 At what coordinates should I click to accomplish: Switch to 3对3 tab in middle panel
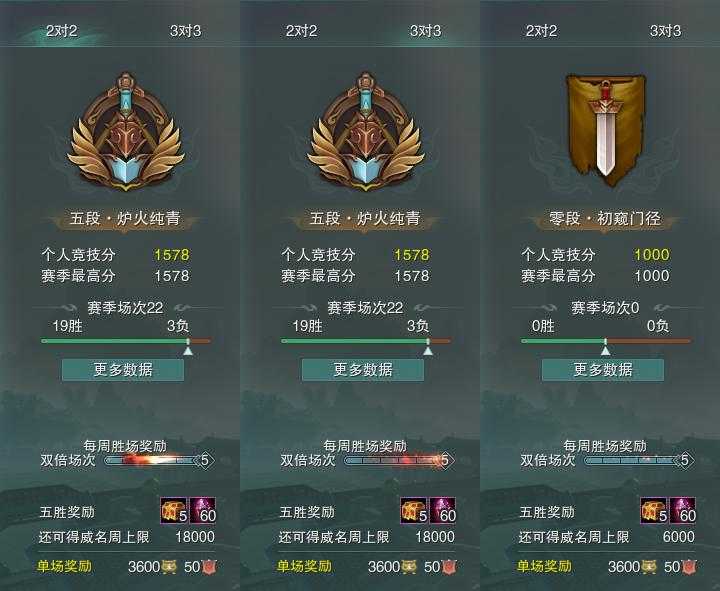pos(425,31)
